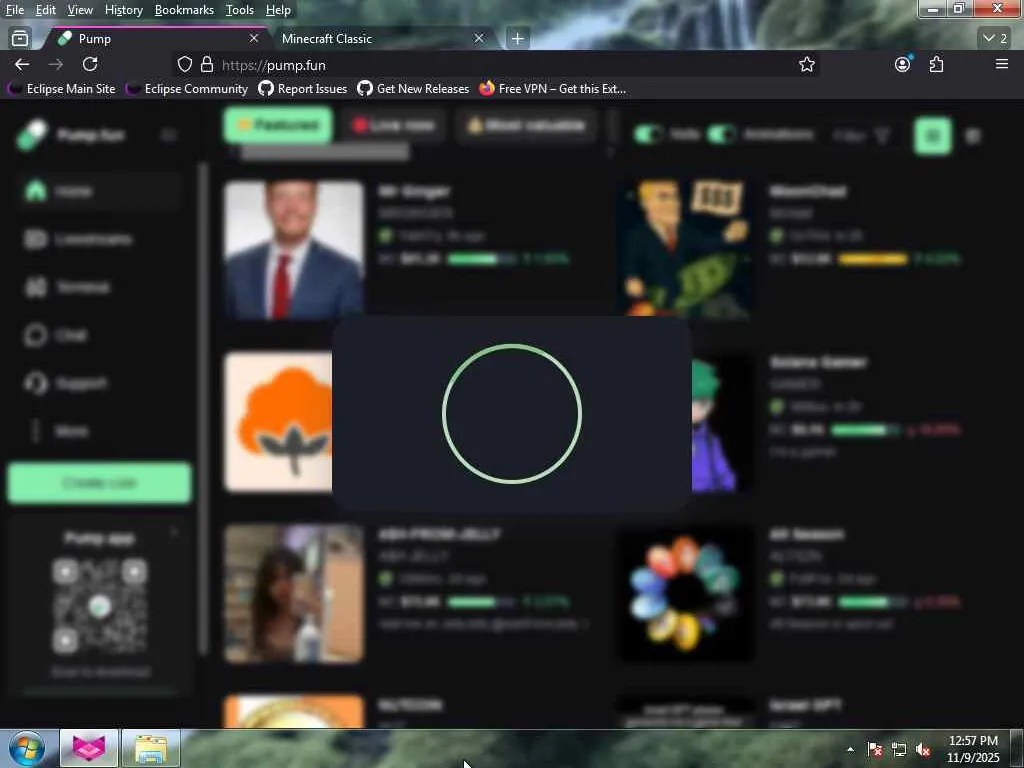Open the History menu
The image size is (1024, 768).
(123, 10)
